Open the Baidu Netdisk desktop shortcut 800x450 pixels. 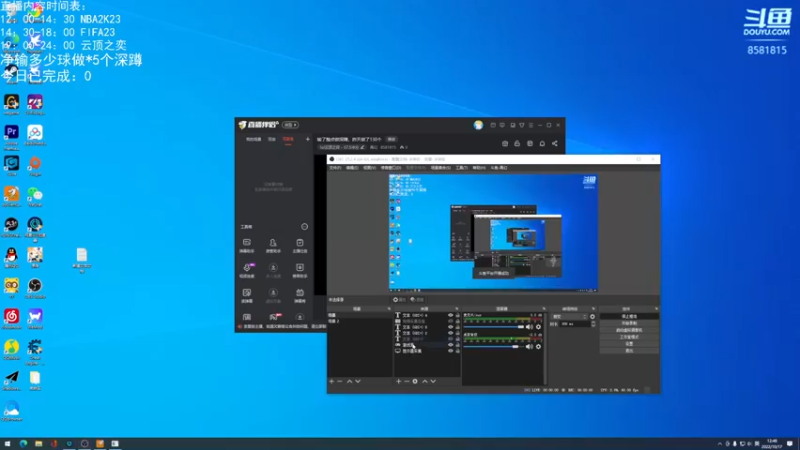point(35,133)
